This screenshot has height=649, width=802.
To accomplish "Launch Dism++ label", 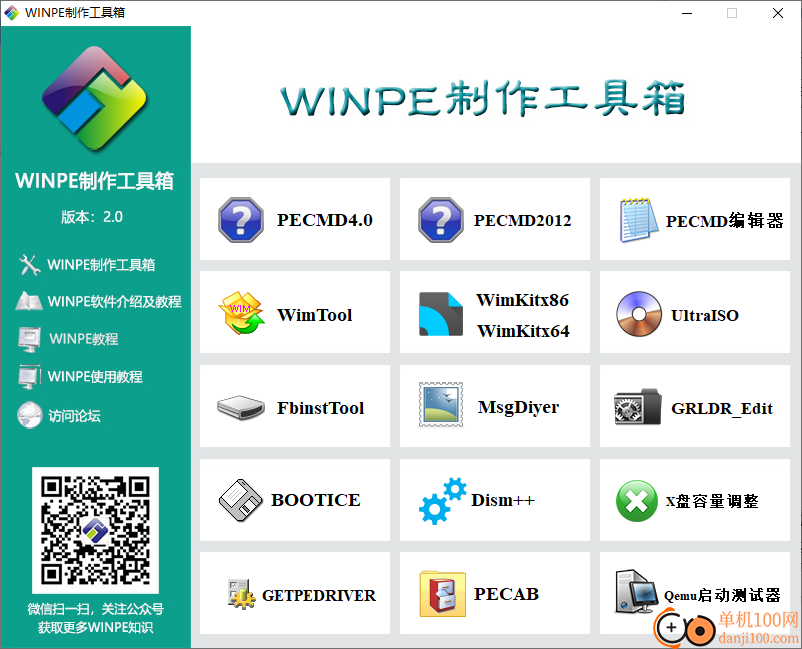I will [503, 500].
